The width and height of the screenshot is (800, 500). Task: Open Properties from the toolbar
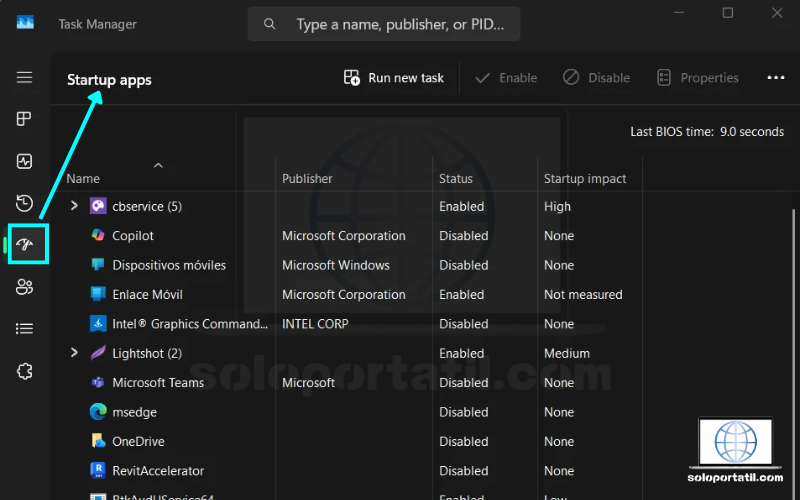point(697,78)
